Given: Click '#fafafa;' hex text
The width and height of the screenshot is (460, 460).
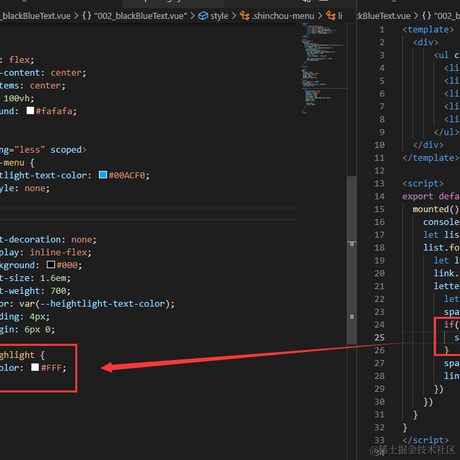Looking at the screenshot, I should click(56, 111).
